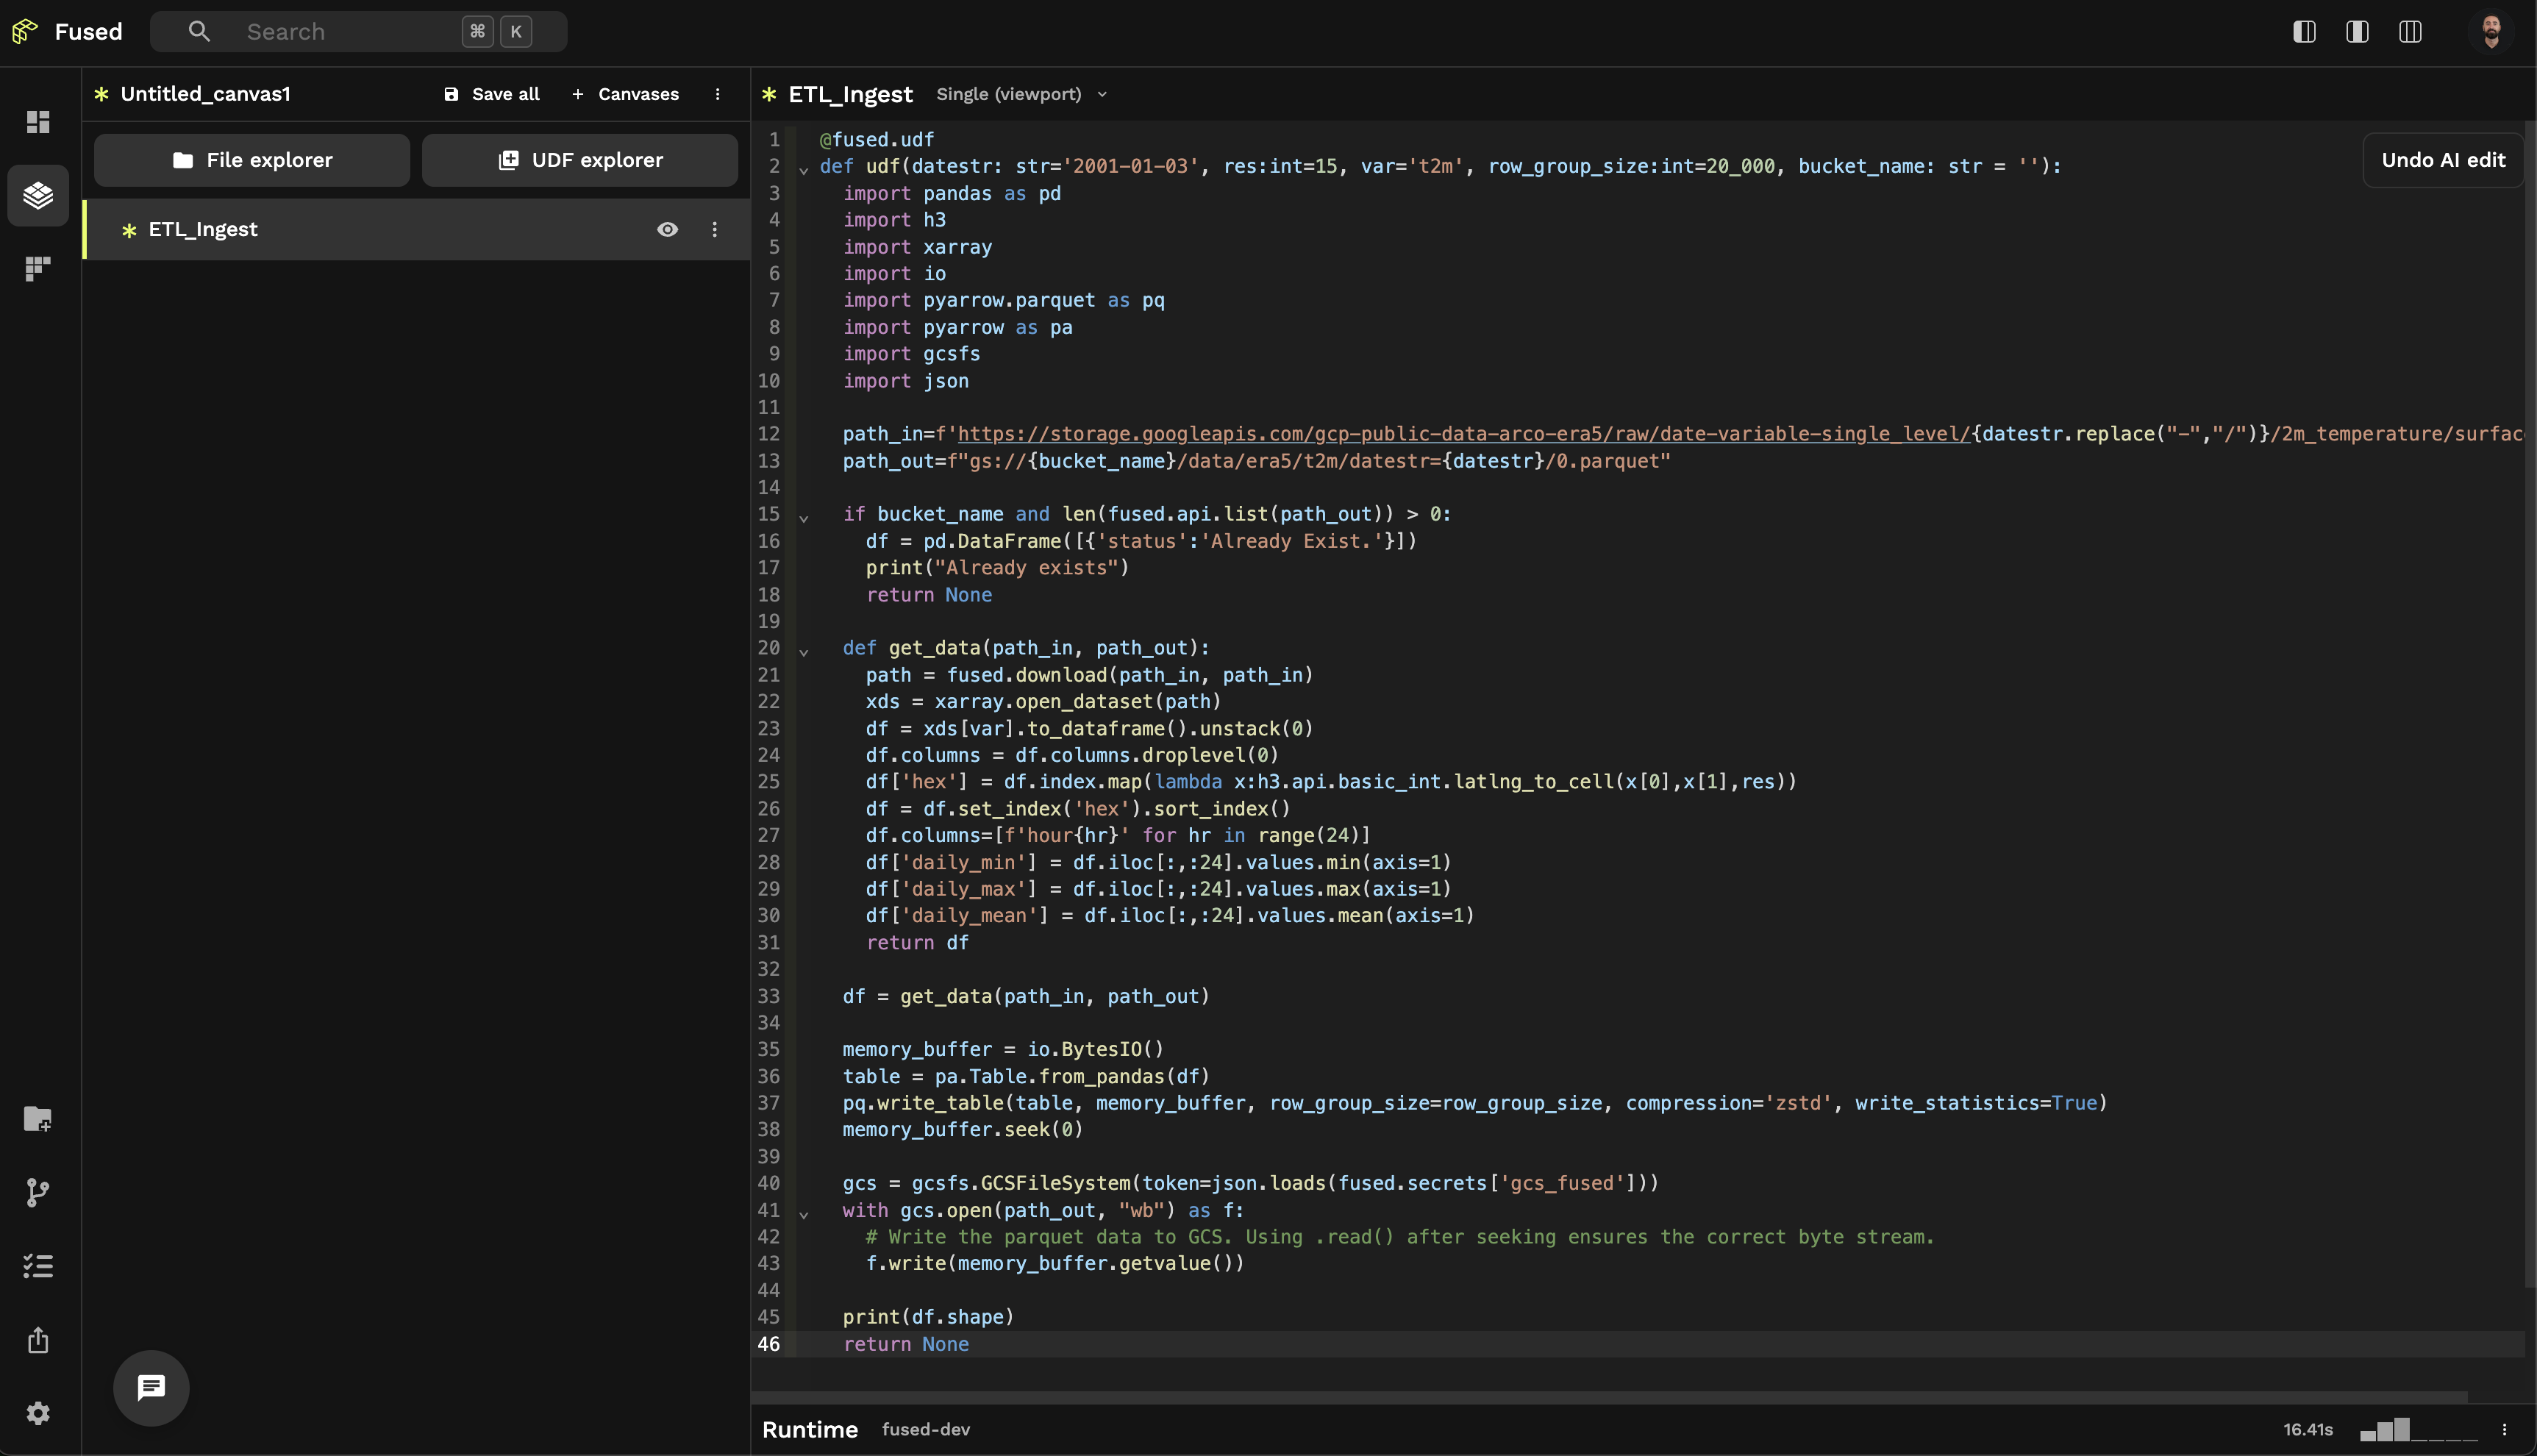Open the settings gear icon
The image size is (2537, 1456).
[38, 1412]
